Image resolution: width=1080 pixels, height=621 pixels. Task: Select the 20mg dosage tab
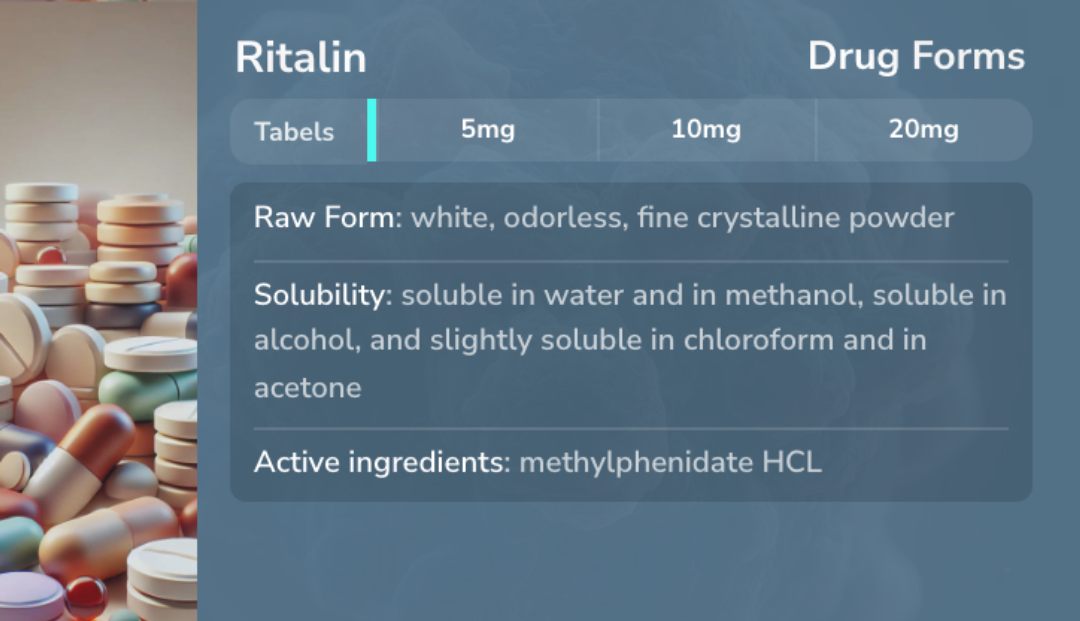click(x=924, y=129)
